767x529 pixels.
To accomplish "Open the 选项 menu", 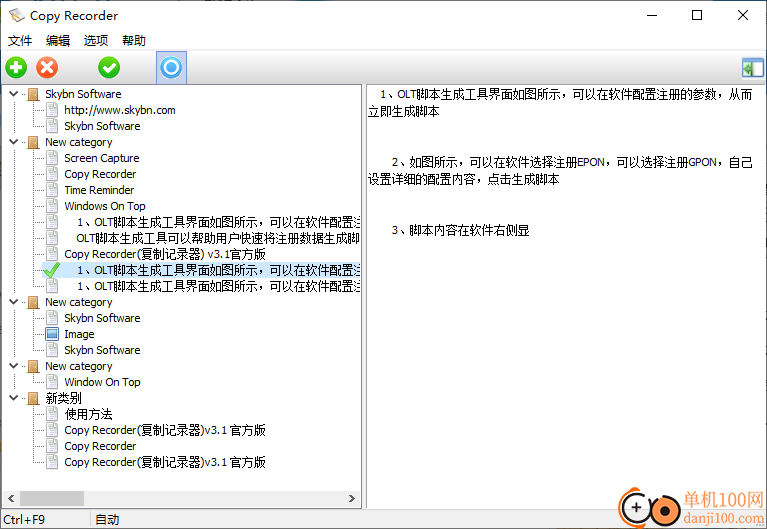I will tap(96, 41).
